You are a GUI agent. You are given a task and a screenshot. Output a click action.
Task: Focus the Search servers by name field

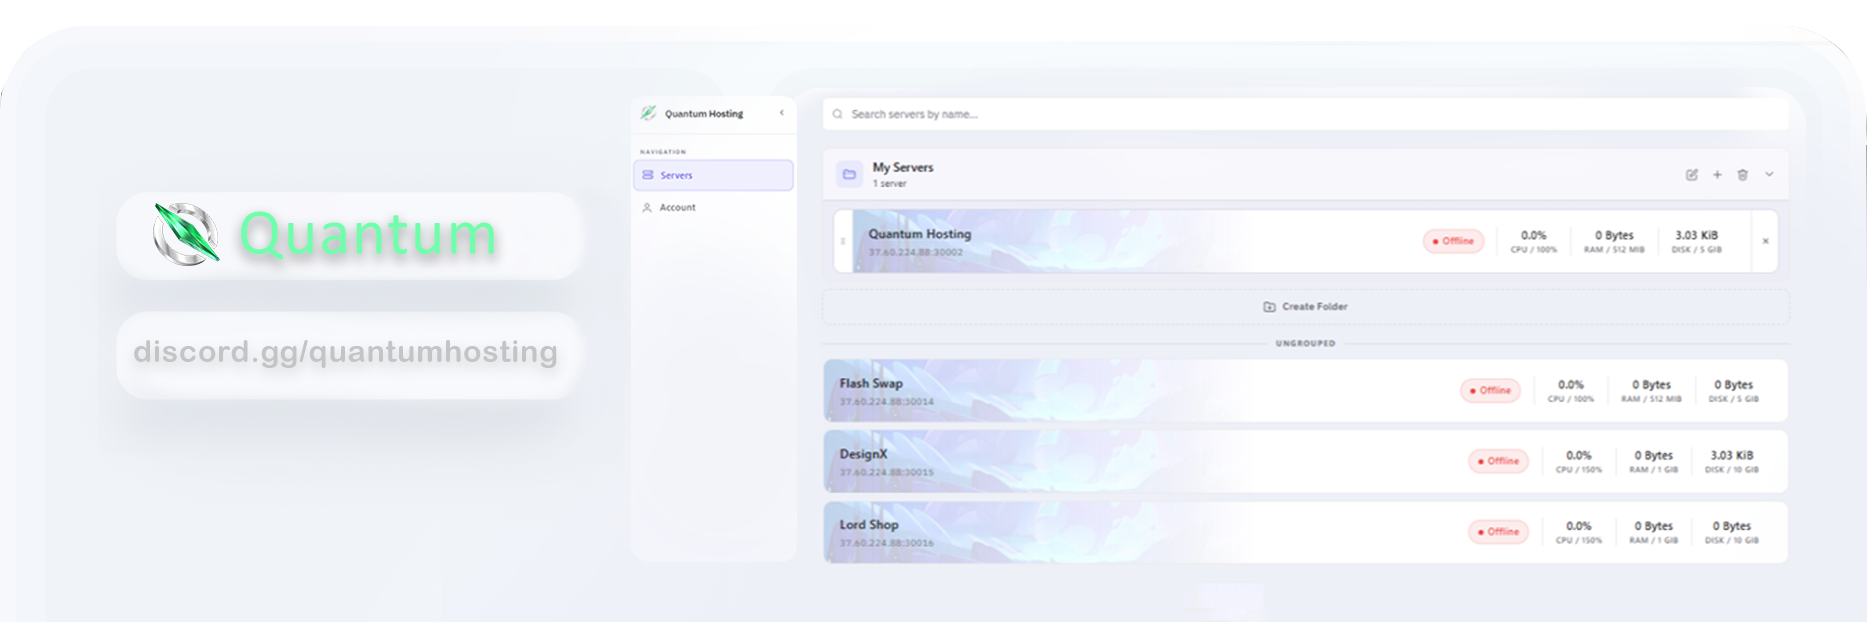pos(1305,114)
